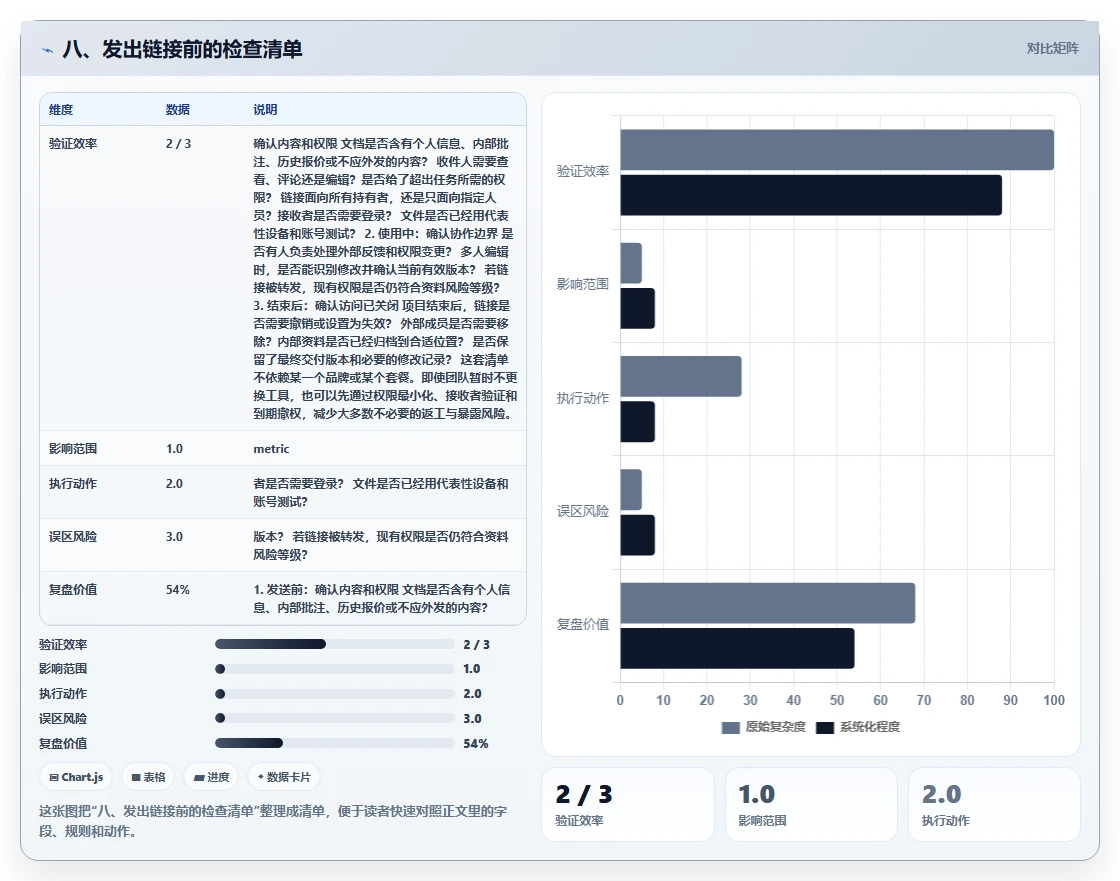Open the 1.0 影响范围 data card
The image size is (1120, 881).
pos(811,805)
